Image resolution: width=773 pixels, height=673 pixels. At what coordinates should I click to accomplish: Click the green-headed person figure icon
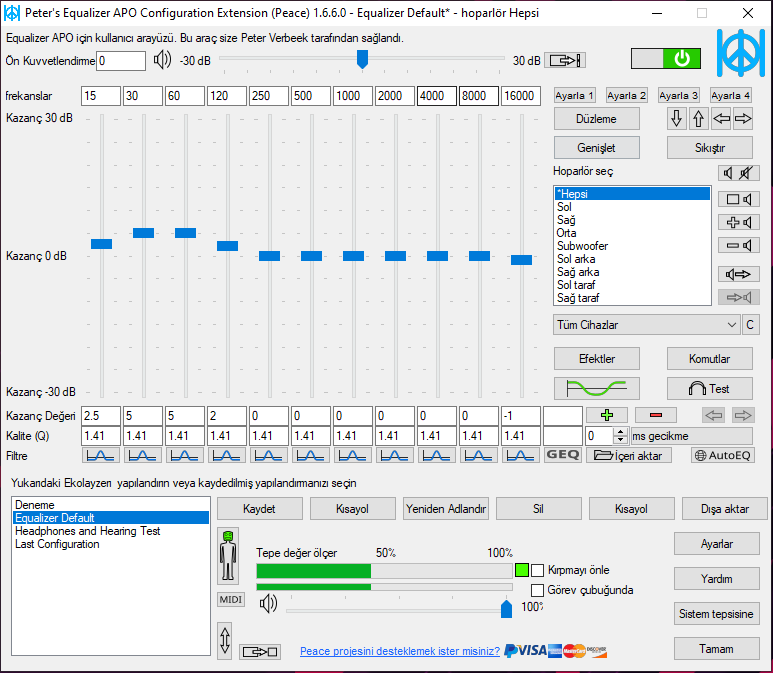point(228,556)
